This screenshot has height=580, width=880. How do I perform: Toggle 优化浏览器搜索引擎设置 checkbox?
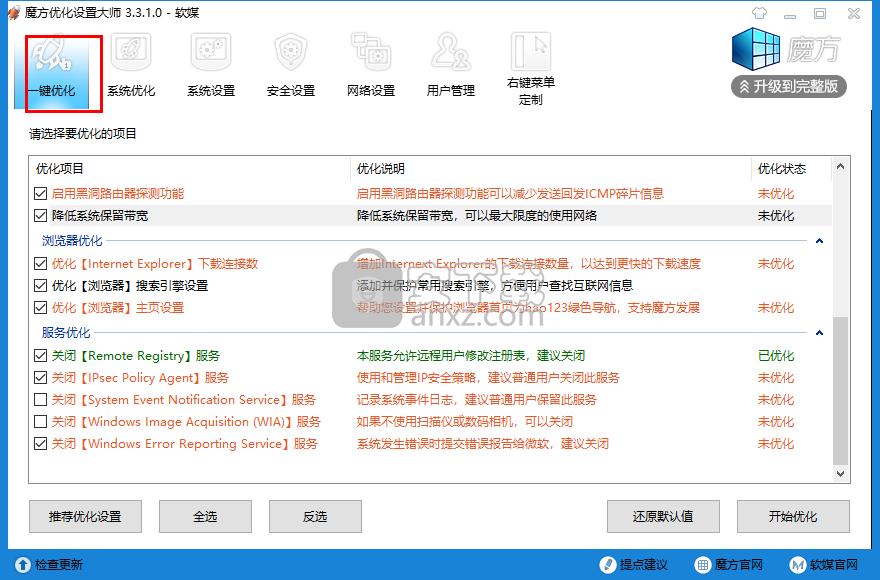tap(40, 286)
